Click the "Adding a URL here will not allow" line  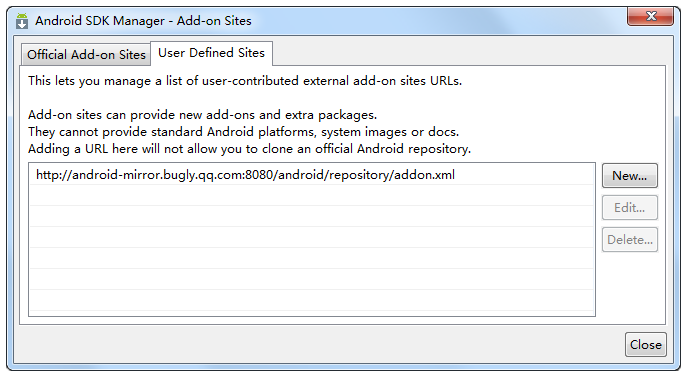click(x=249, y=149)
